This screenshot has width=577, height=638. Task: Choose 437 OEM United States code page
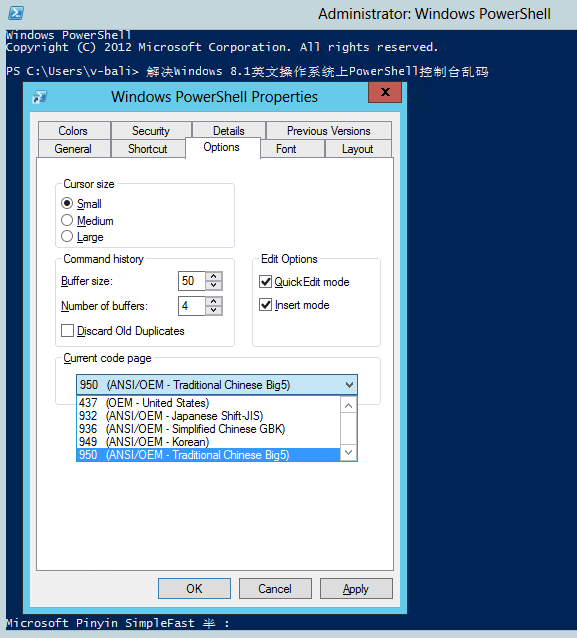208,403
